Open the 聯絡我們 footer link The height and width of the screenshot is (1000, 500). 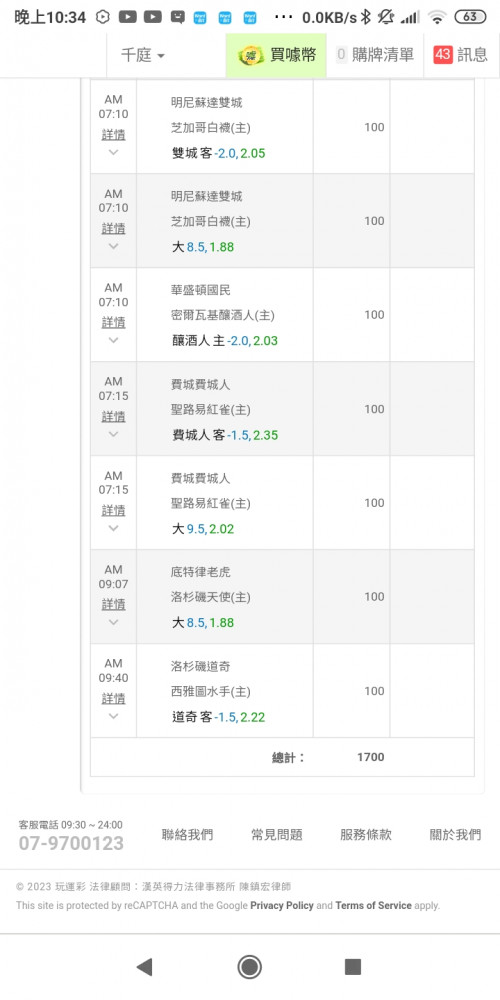[188, 834]
